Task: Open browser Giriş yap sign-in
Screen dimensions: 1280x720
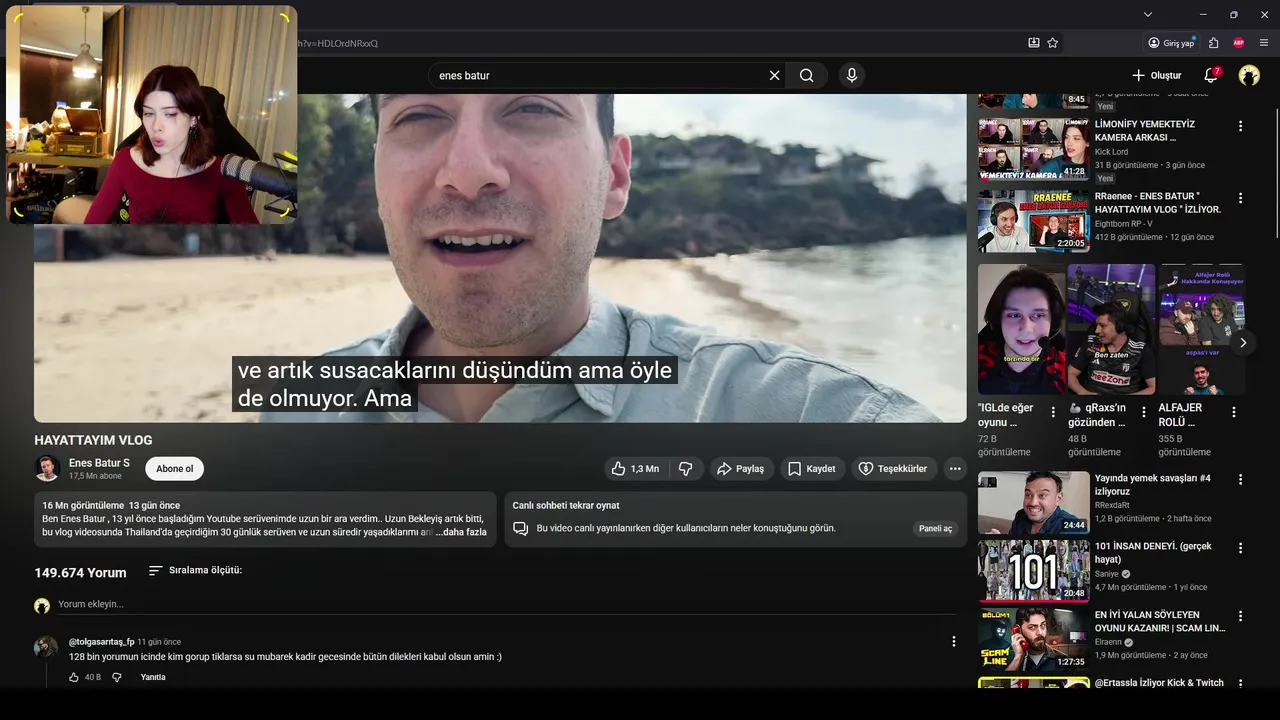Action: [1171, 43]
